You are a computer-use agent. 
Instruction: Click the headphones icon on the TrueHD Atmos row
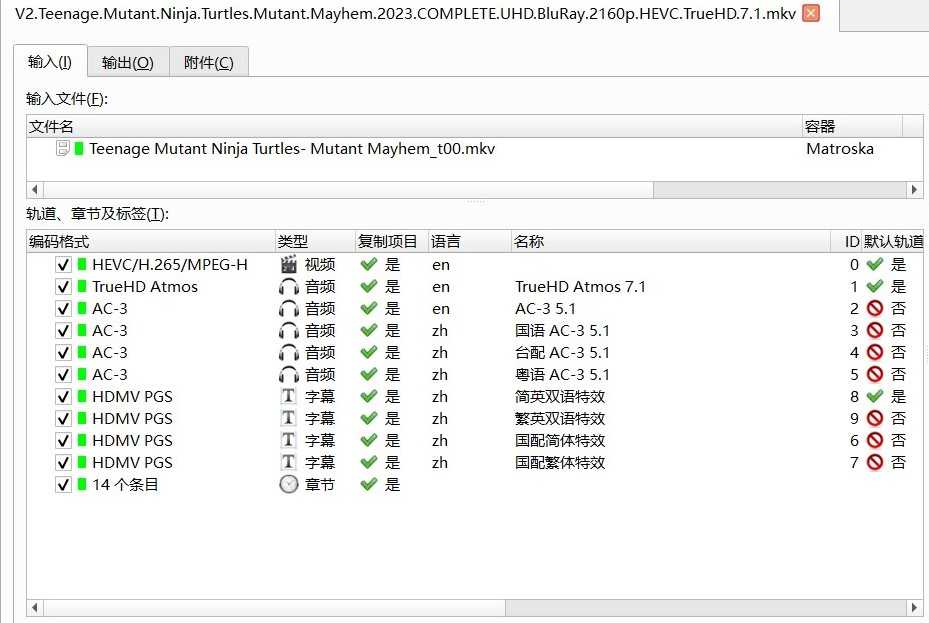(289, 287)
